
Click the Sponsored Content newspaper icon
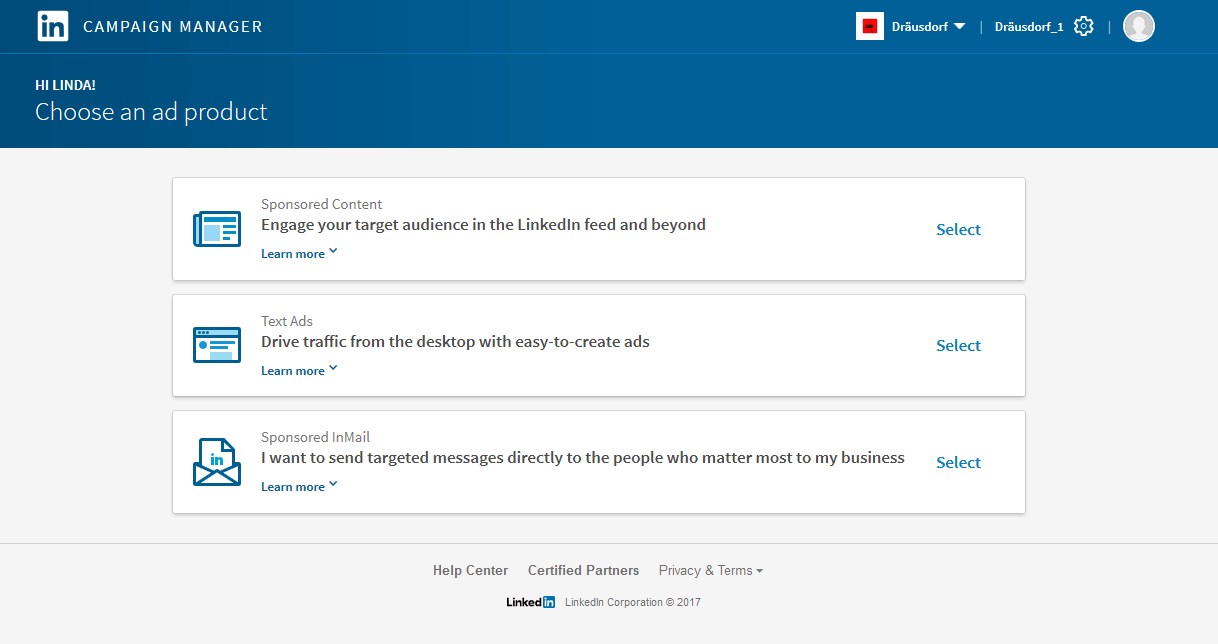click(x=217, y=229)
